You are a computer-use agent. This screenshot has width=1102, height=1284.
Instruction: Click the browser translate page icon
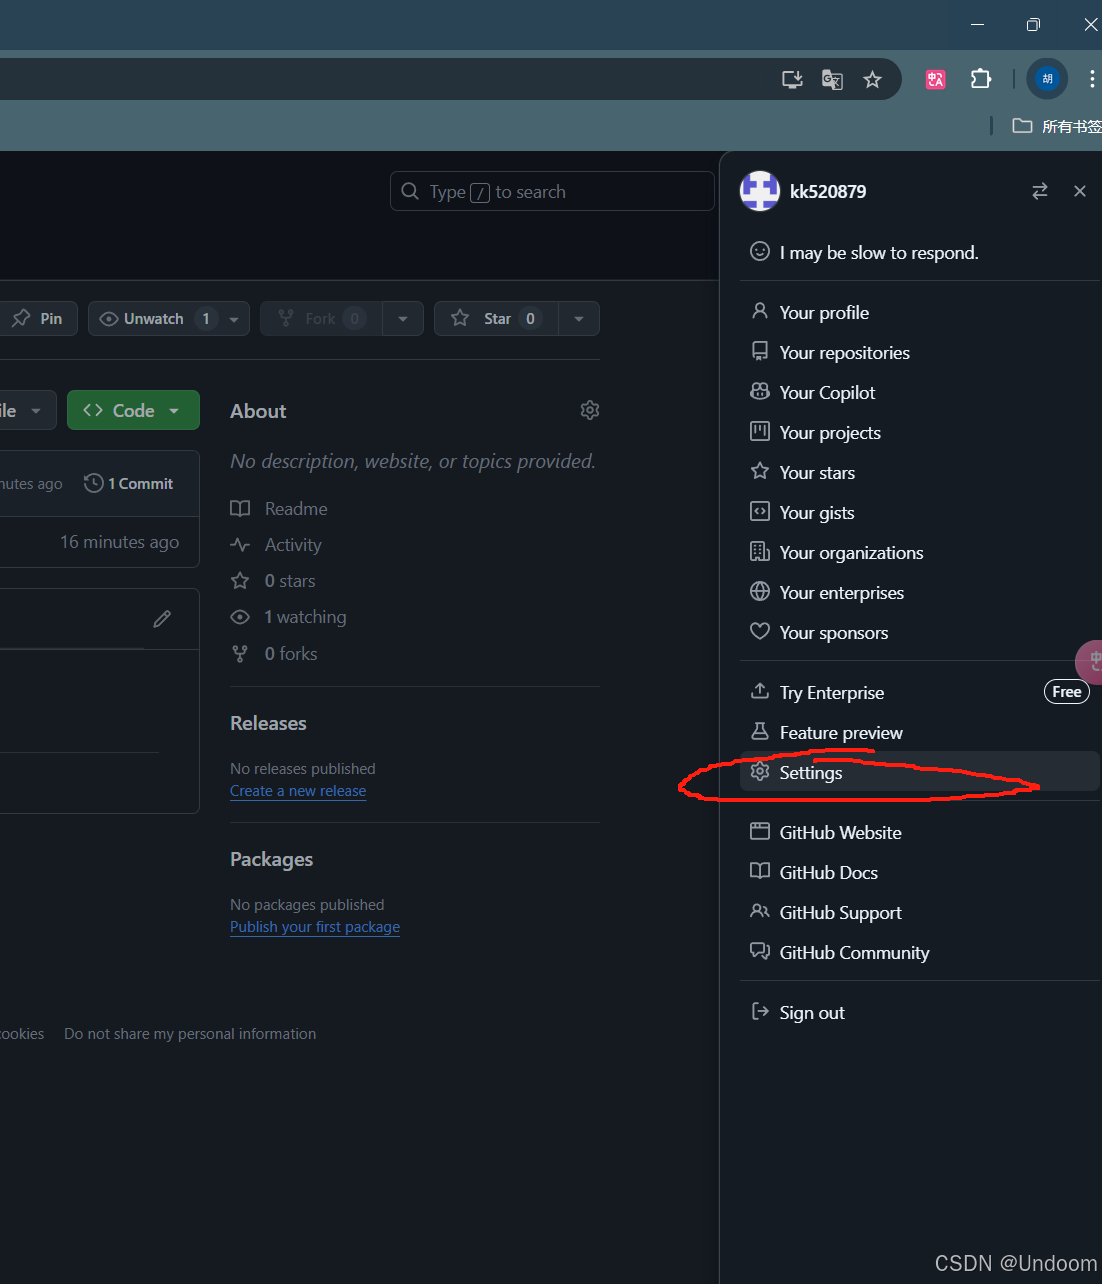click(x=832, y=79)
